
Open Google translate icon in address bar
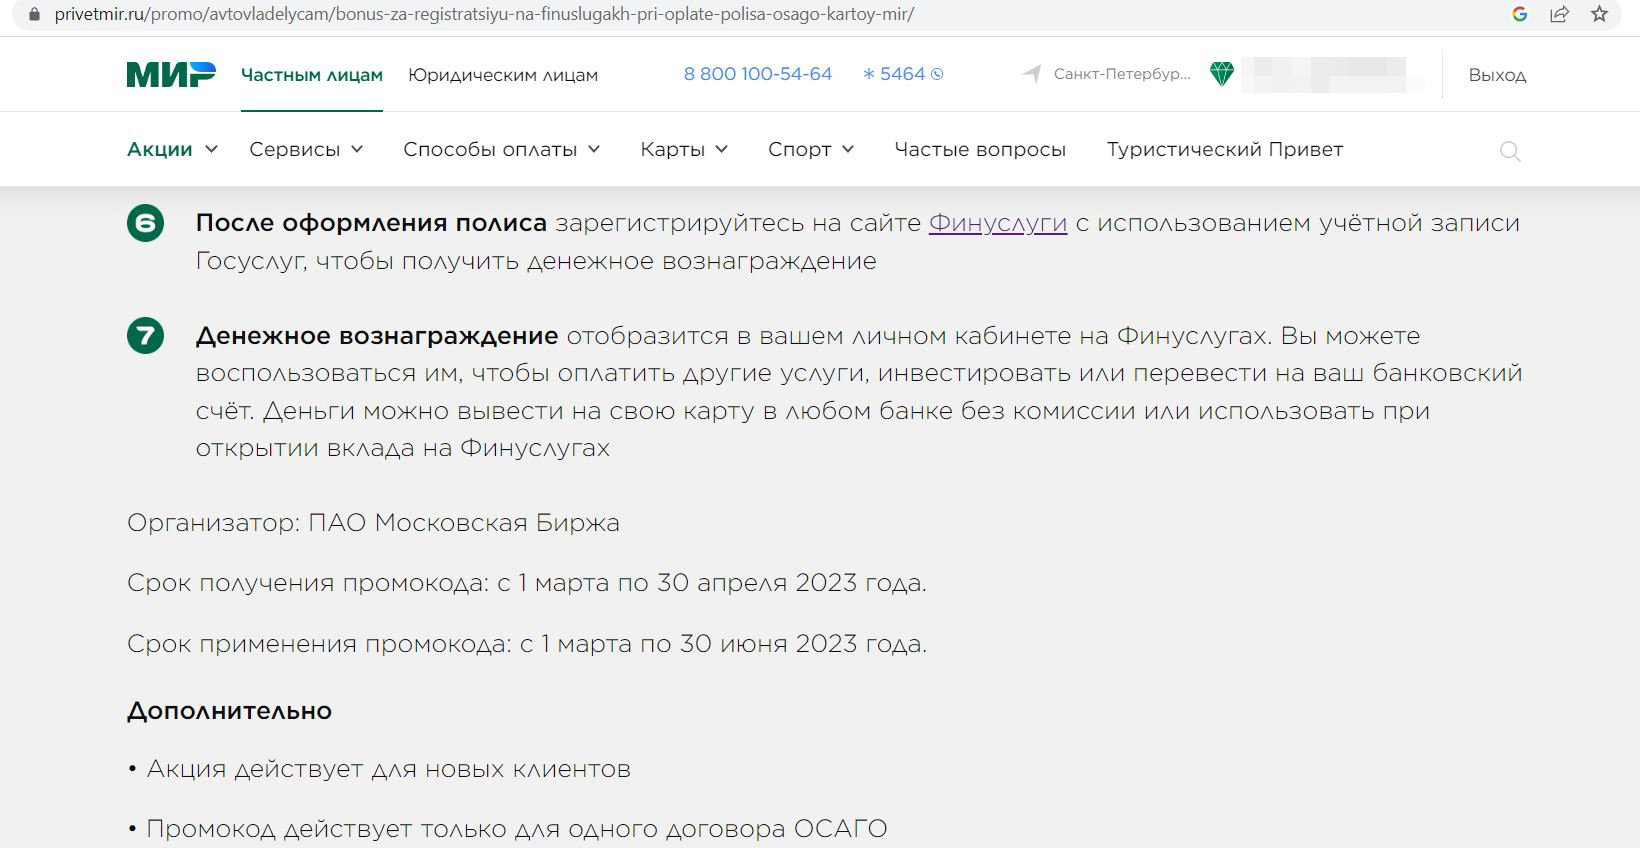[x=1520, y=14]
